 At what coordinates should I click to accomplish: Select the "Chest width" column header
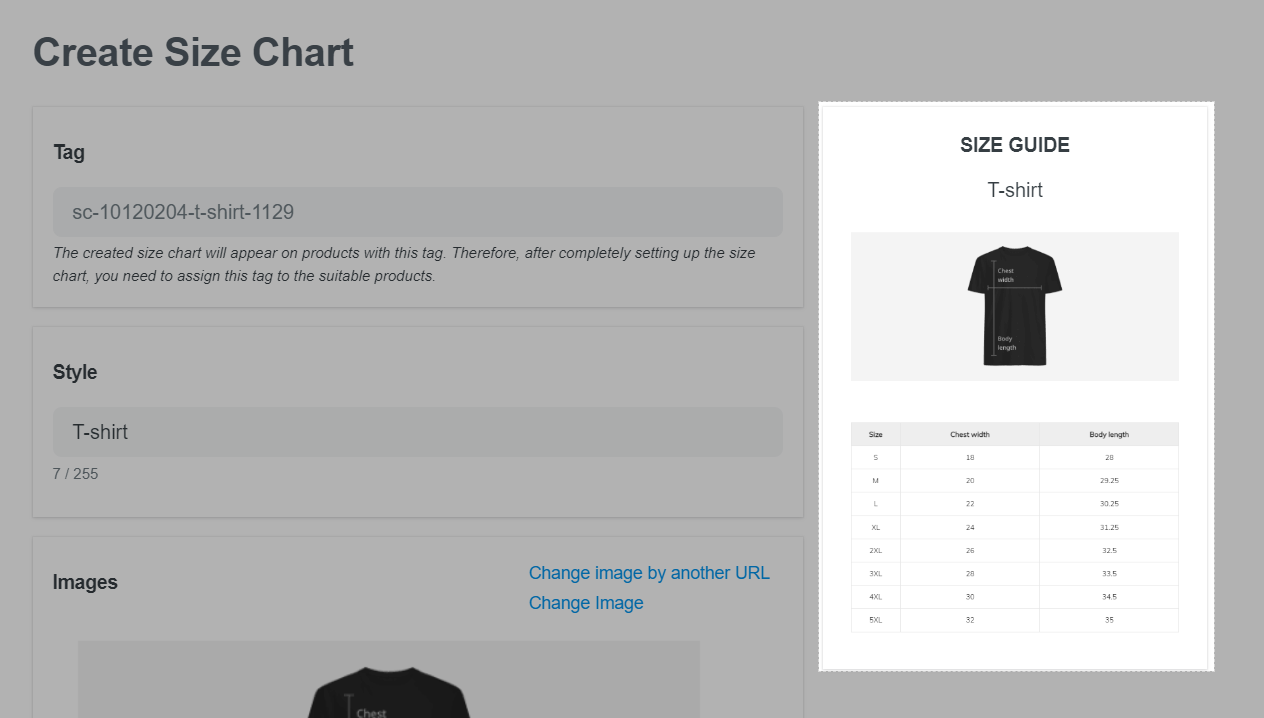[969, 434]
